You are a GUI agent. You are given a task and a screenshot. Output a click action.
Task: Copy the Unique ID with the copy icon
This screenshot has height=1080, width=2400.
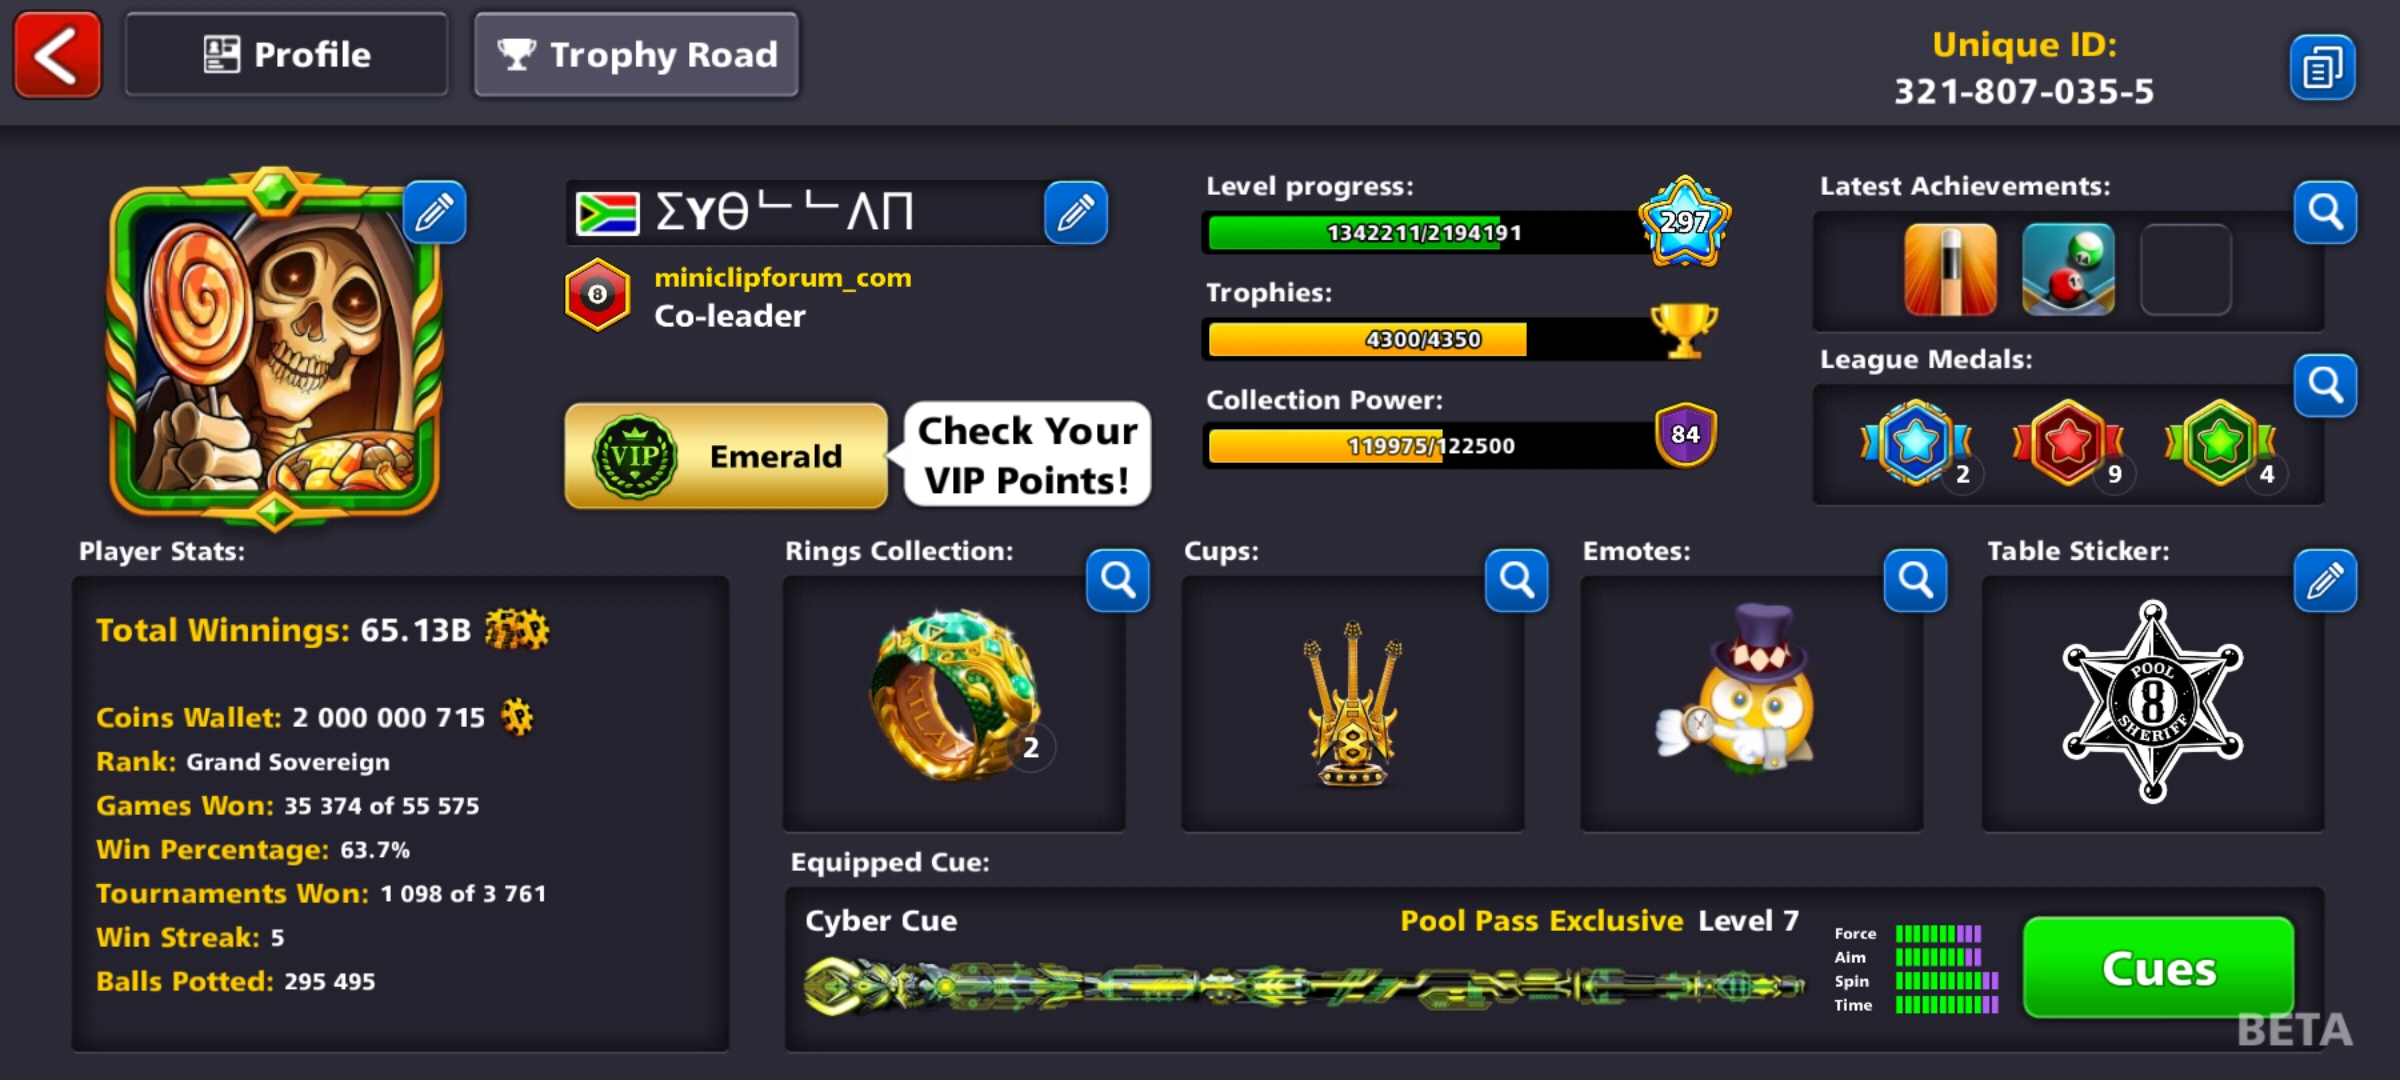[2322, 68]
